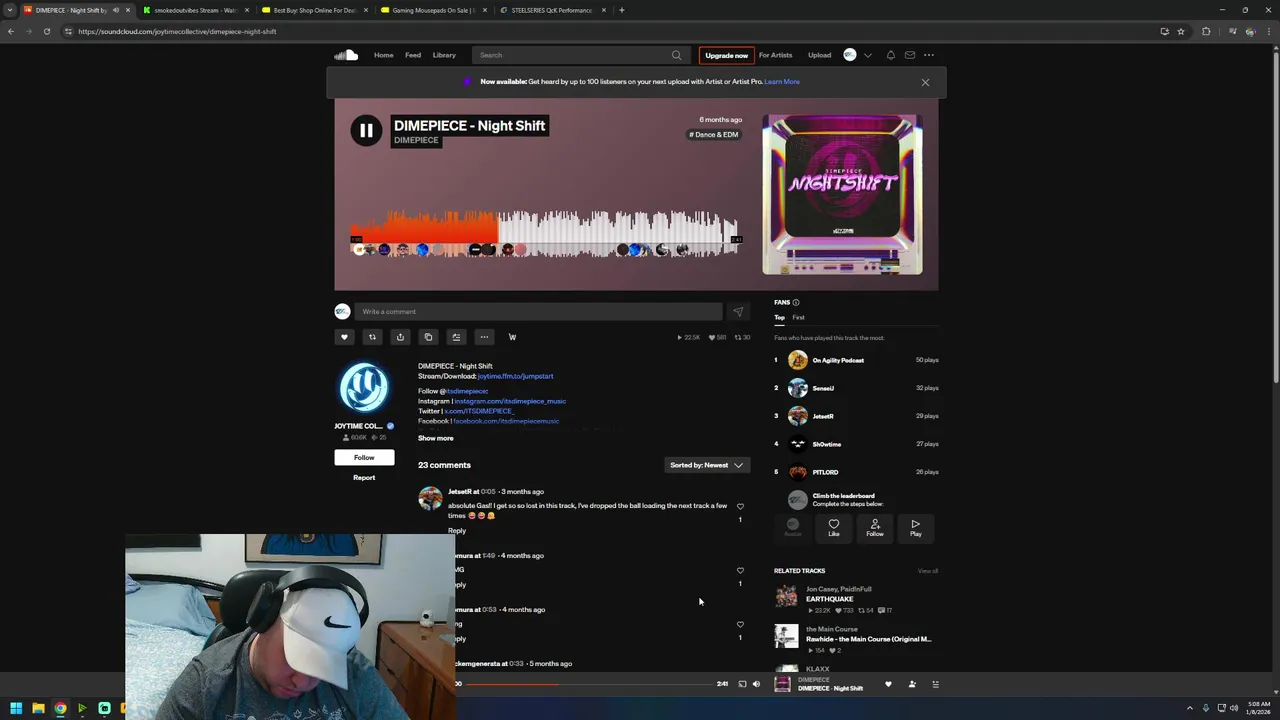This screenshot has width=1280, height=720.
Task: Expand description with Show more
Action: (435, 438)
